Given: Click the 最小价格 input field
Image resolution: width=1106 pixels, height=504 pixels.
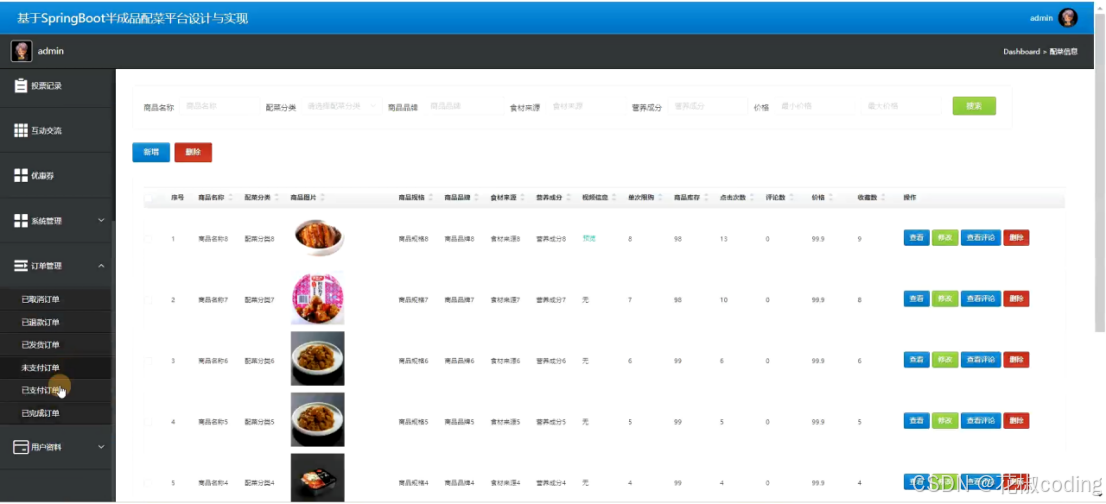Looking at the screenshot, I should (x=815, y=106).
